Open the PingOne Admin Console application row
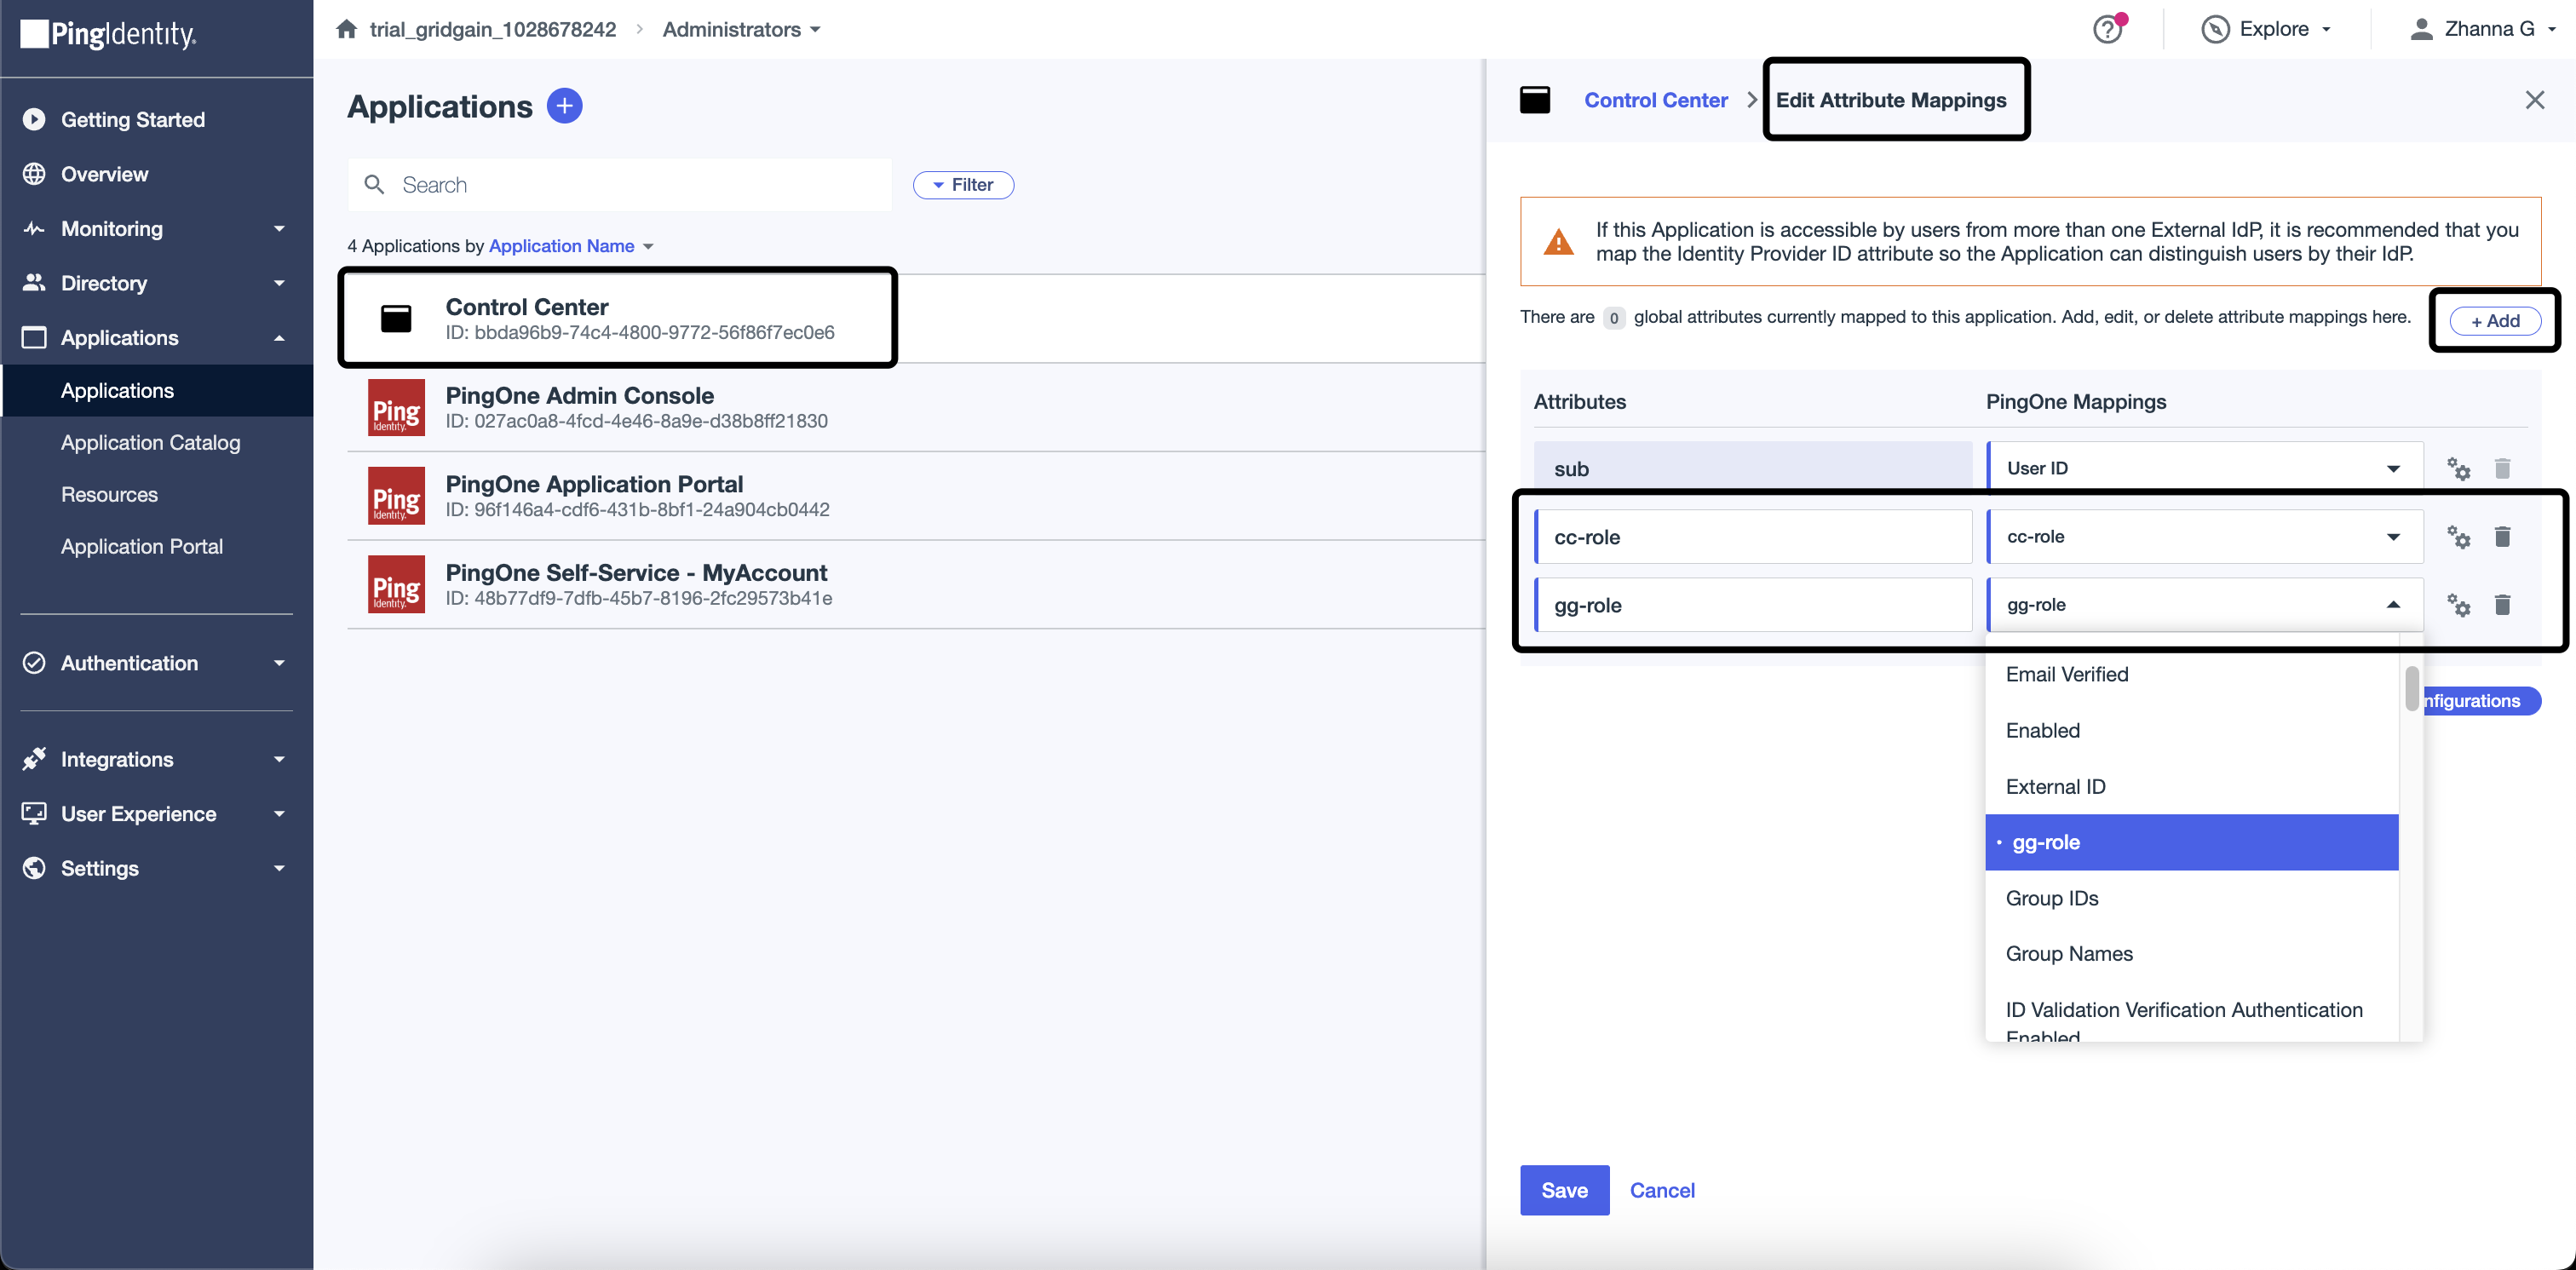This screenshot has width=2576, height=1270. pos(915,407)
